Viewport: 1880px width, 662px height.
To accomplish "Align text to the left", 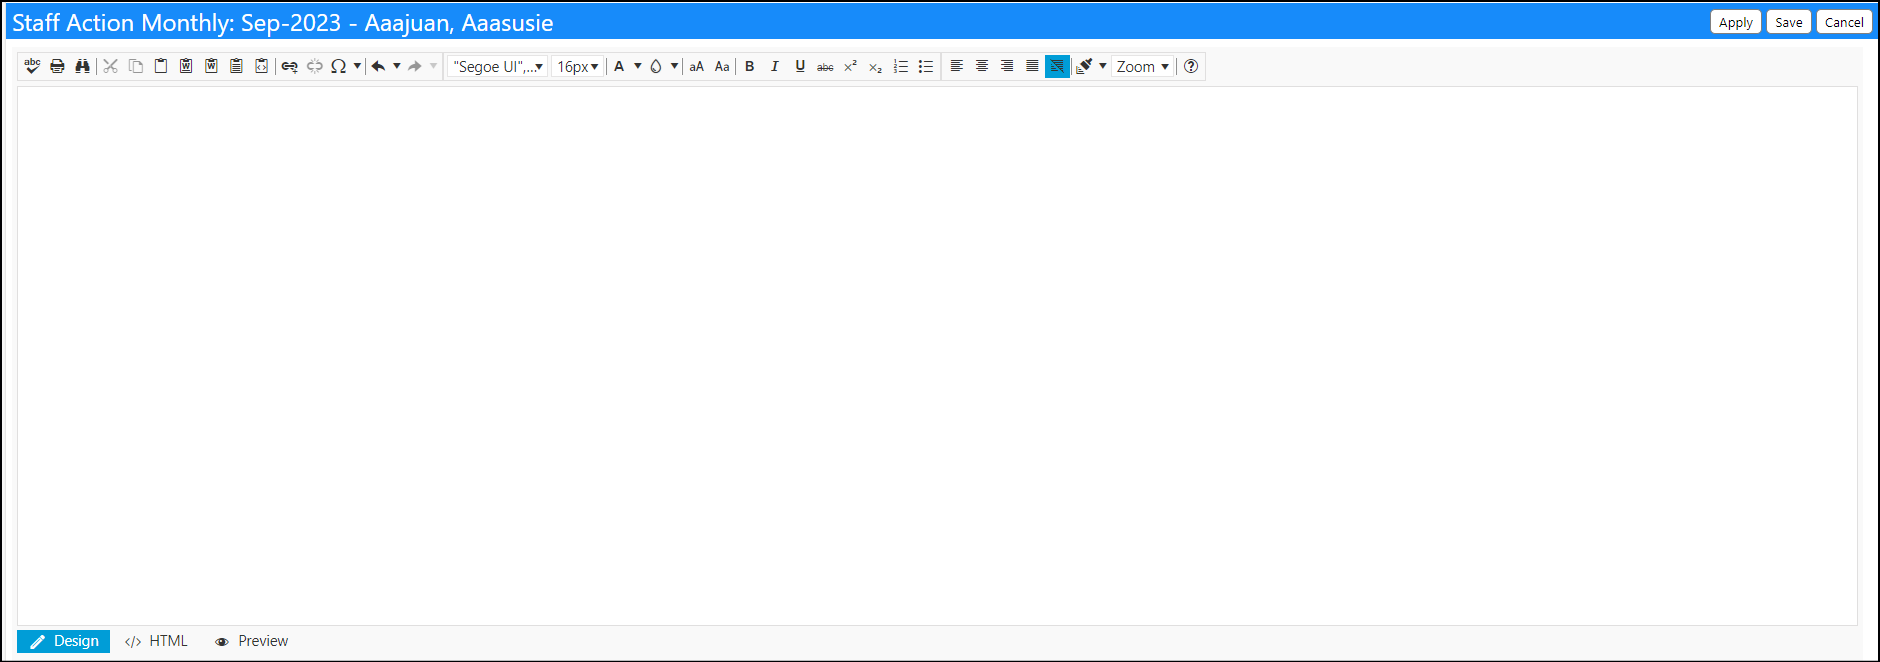I will [957, 66].
